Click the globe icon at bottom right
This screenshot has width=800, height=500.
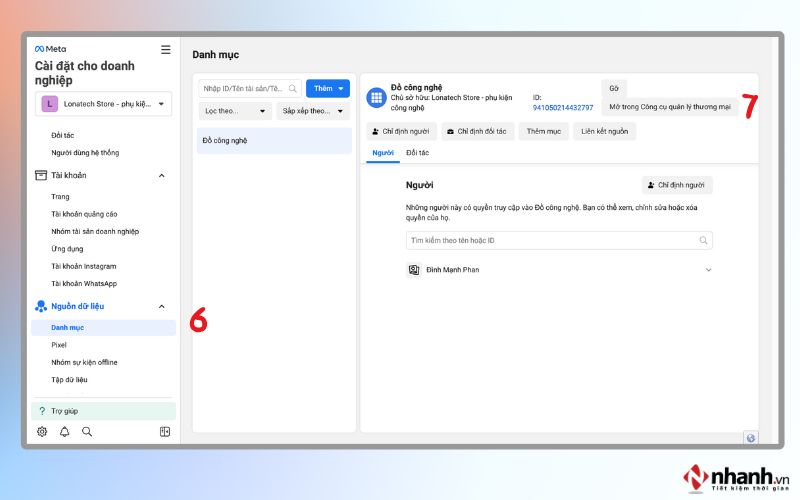751,438
